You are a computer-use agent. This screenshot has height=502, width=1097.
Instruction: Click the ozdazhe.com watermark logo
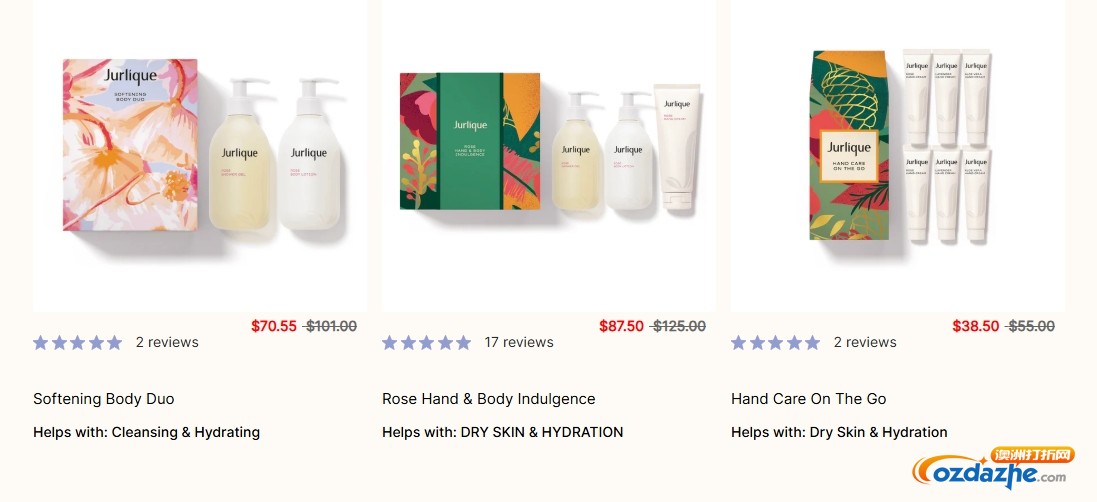click(994, 468)
